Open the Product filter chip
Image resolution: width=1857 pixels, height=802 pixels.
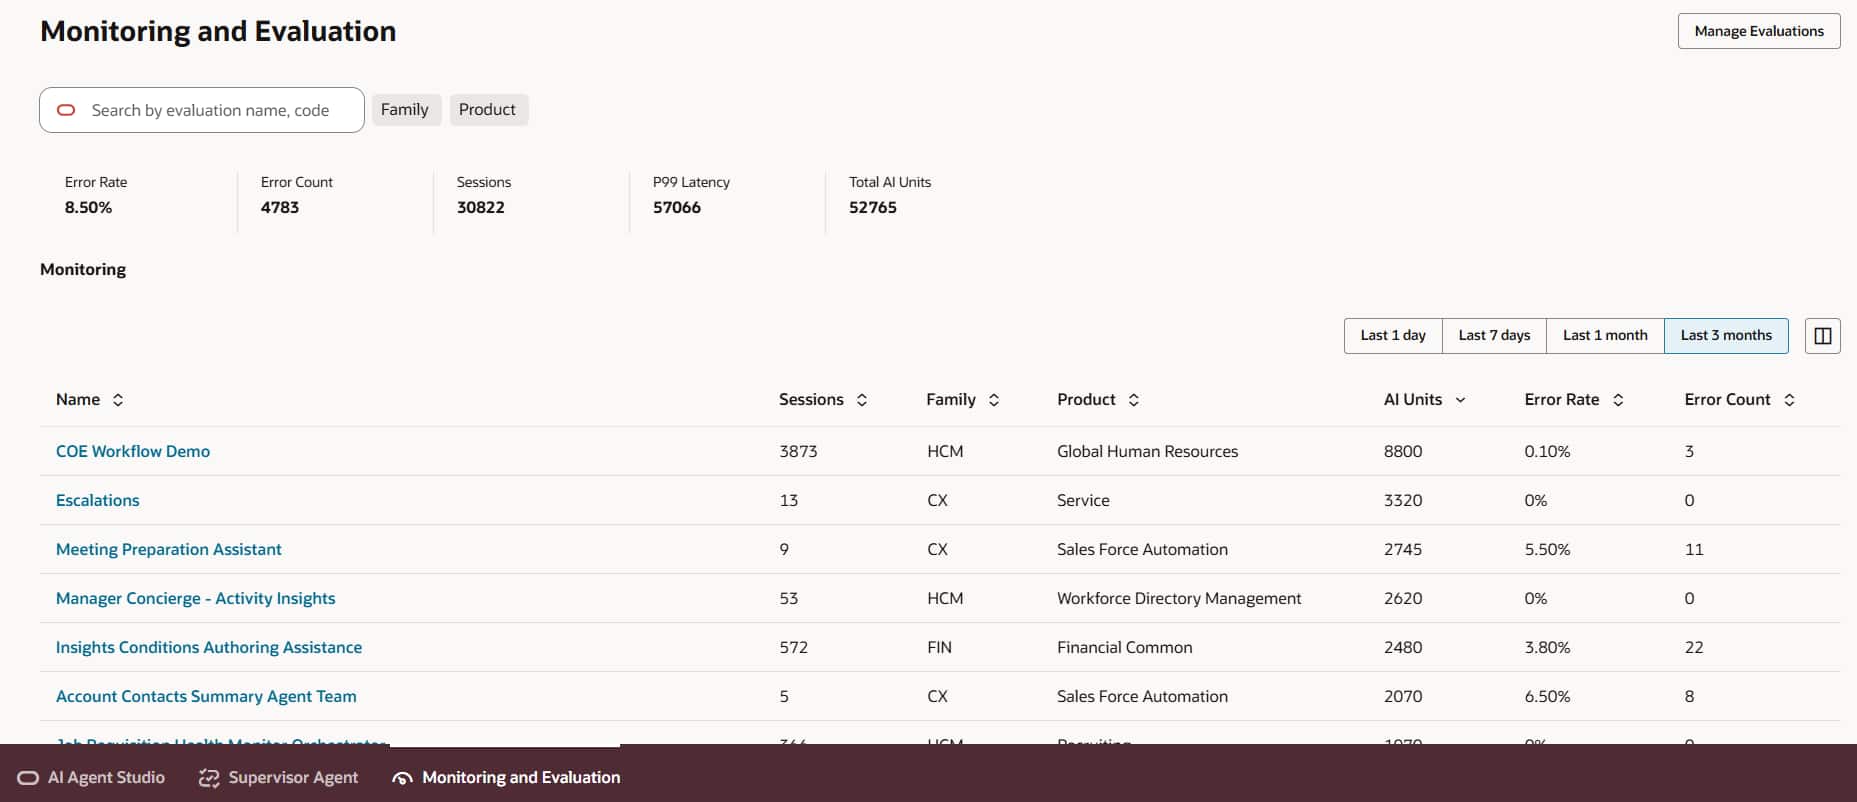click(488, 110)
